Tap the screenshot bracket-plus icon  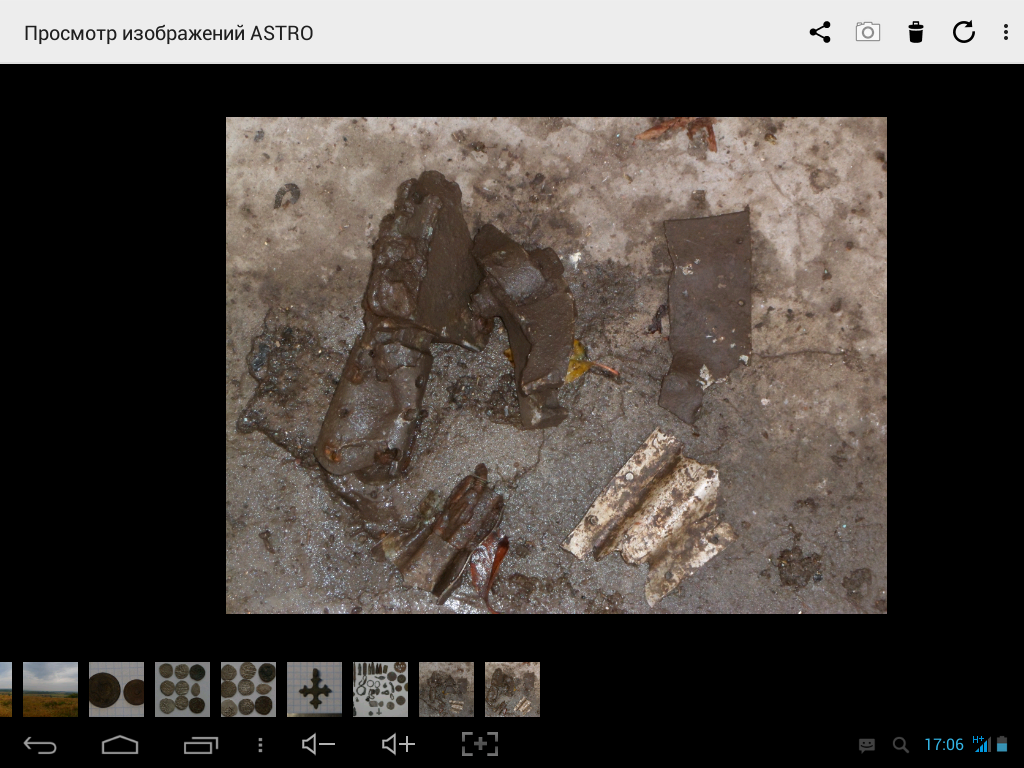pyautogui.click(x=480, y=744)
